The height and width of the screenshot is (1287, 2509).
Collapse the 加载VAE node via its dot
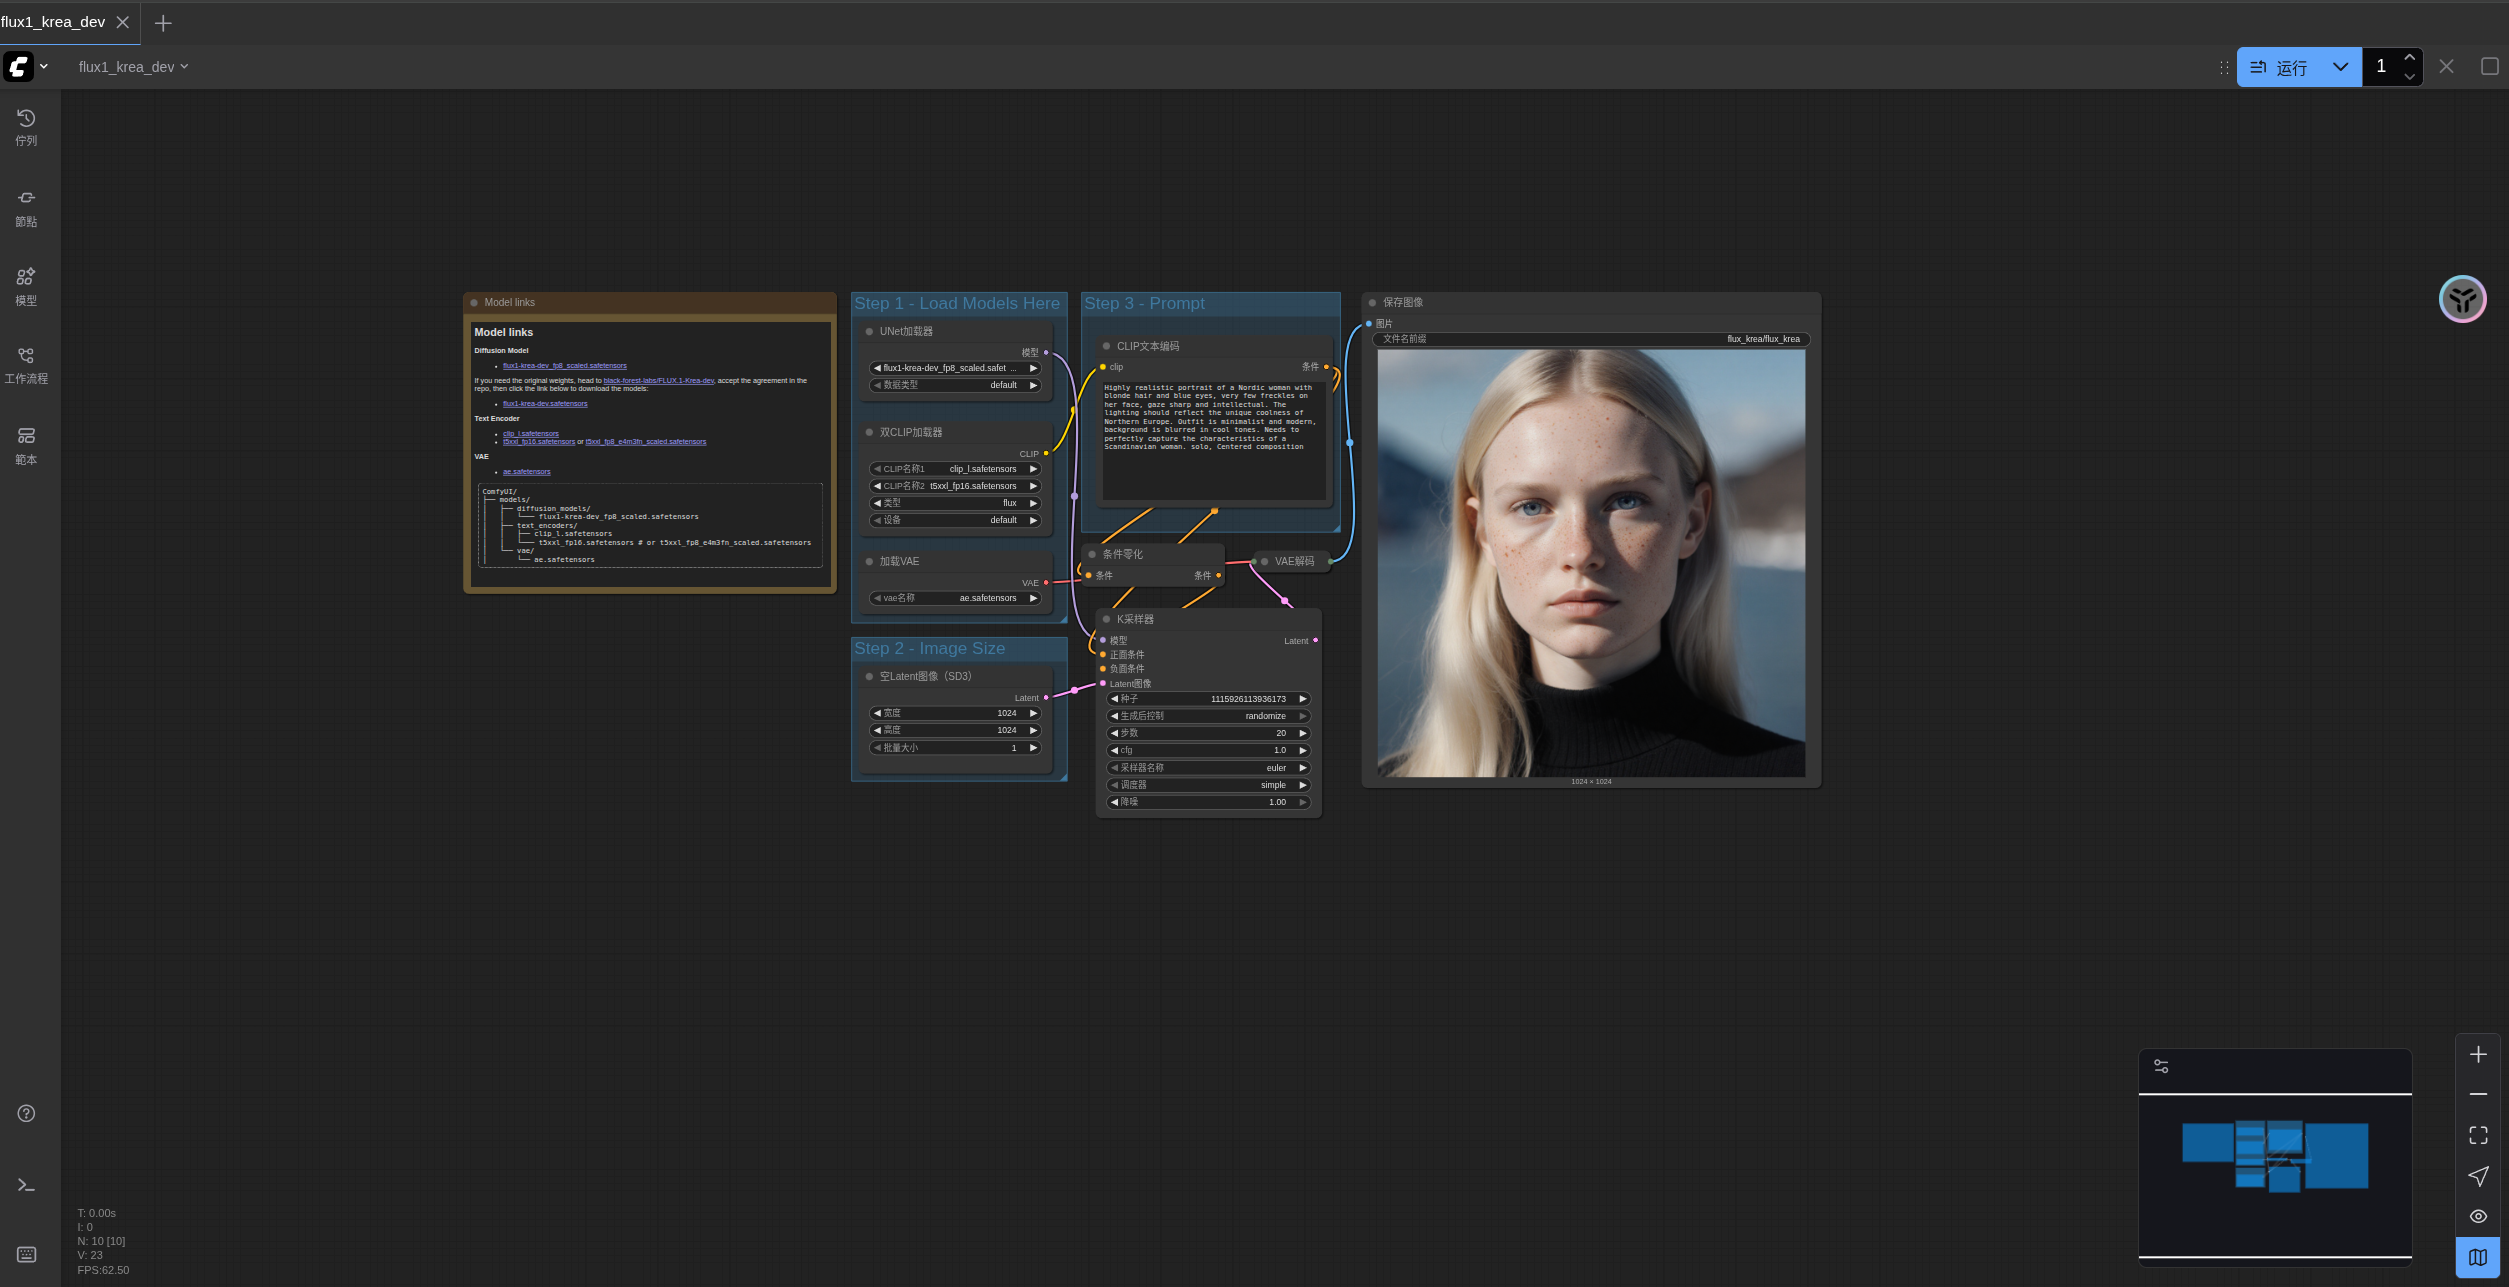point(869,561)
